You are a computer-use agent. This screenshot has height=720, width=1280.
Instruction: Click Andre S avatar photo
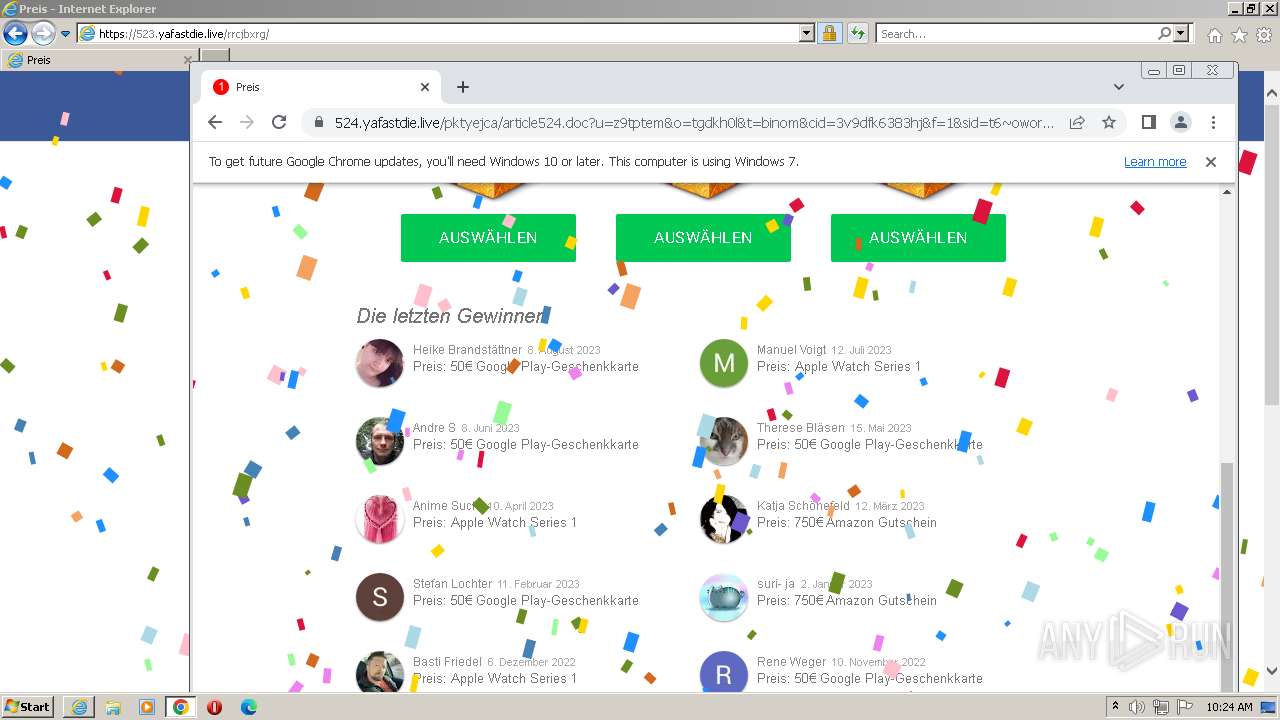(380, 441)
